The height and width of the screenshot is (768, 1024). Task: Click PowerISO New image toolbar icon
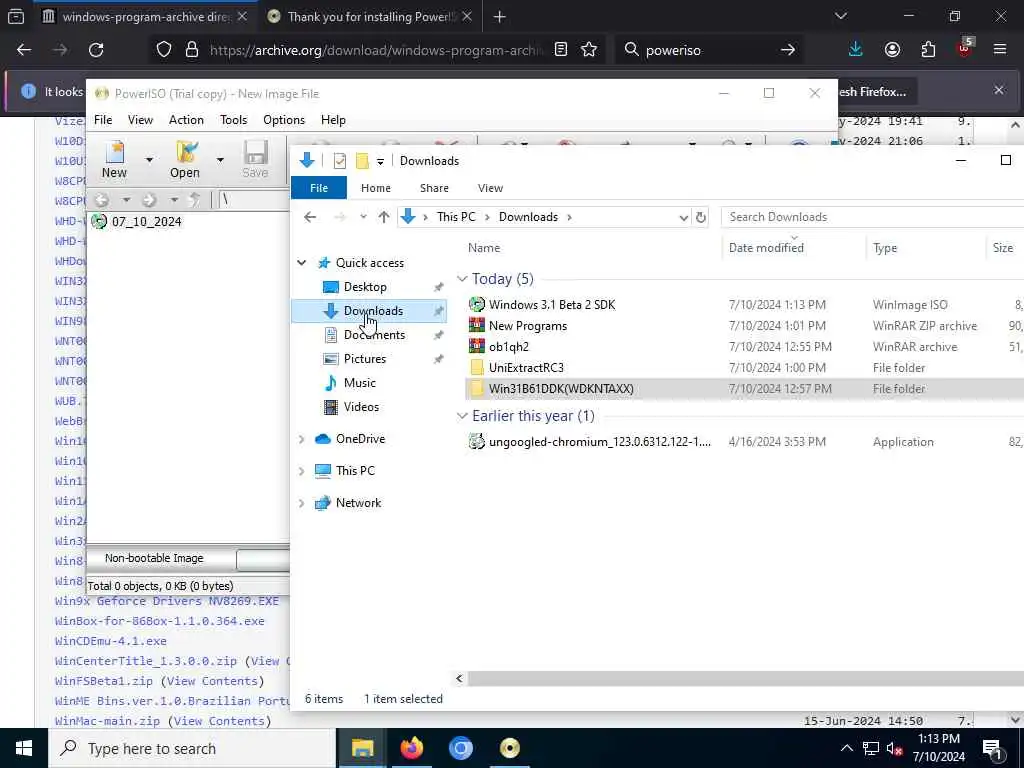pos(114,159)
